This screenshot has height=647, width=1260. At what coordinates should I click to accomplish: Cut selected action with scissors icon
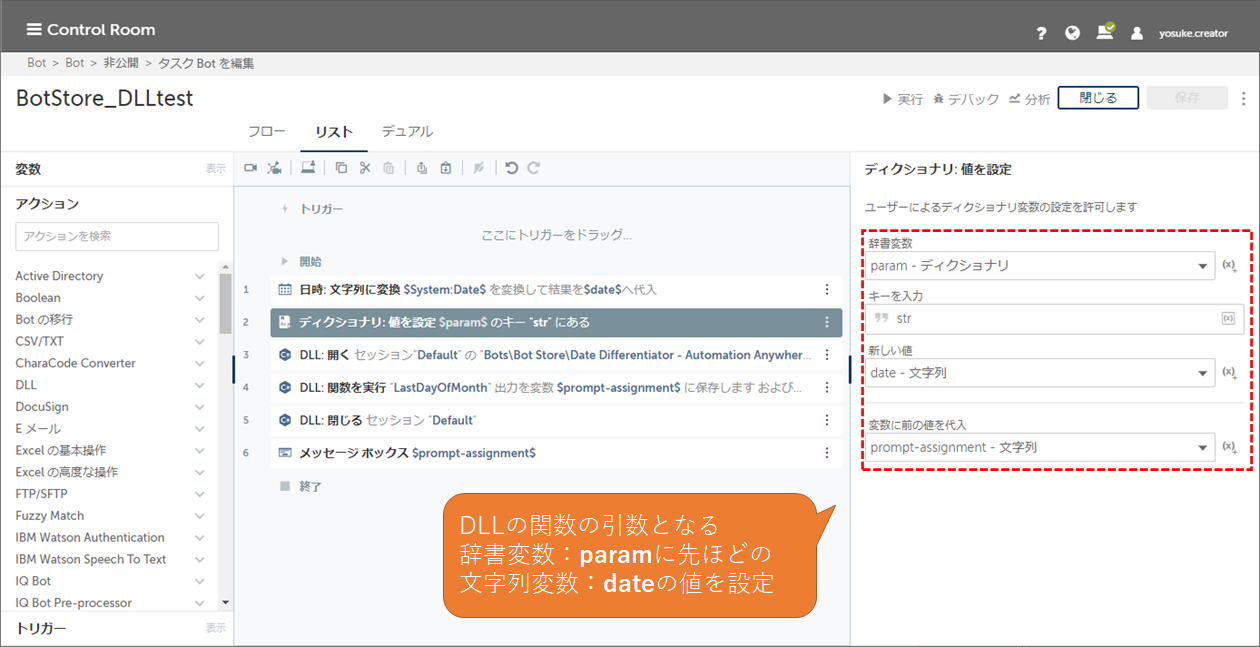tap(365, 168)
